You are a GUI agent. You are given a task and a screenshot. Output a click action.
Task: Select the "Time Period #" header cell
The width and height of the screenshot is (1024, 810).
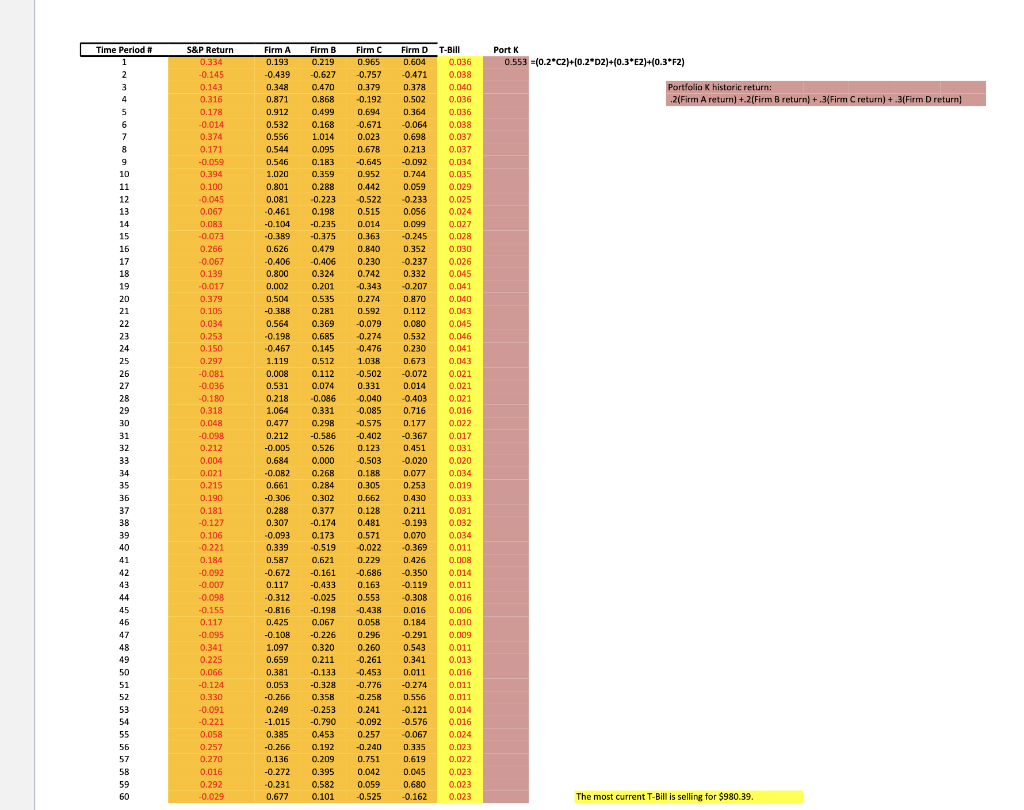click(x=124, y=50)
